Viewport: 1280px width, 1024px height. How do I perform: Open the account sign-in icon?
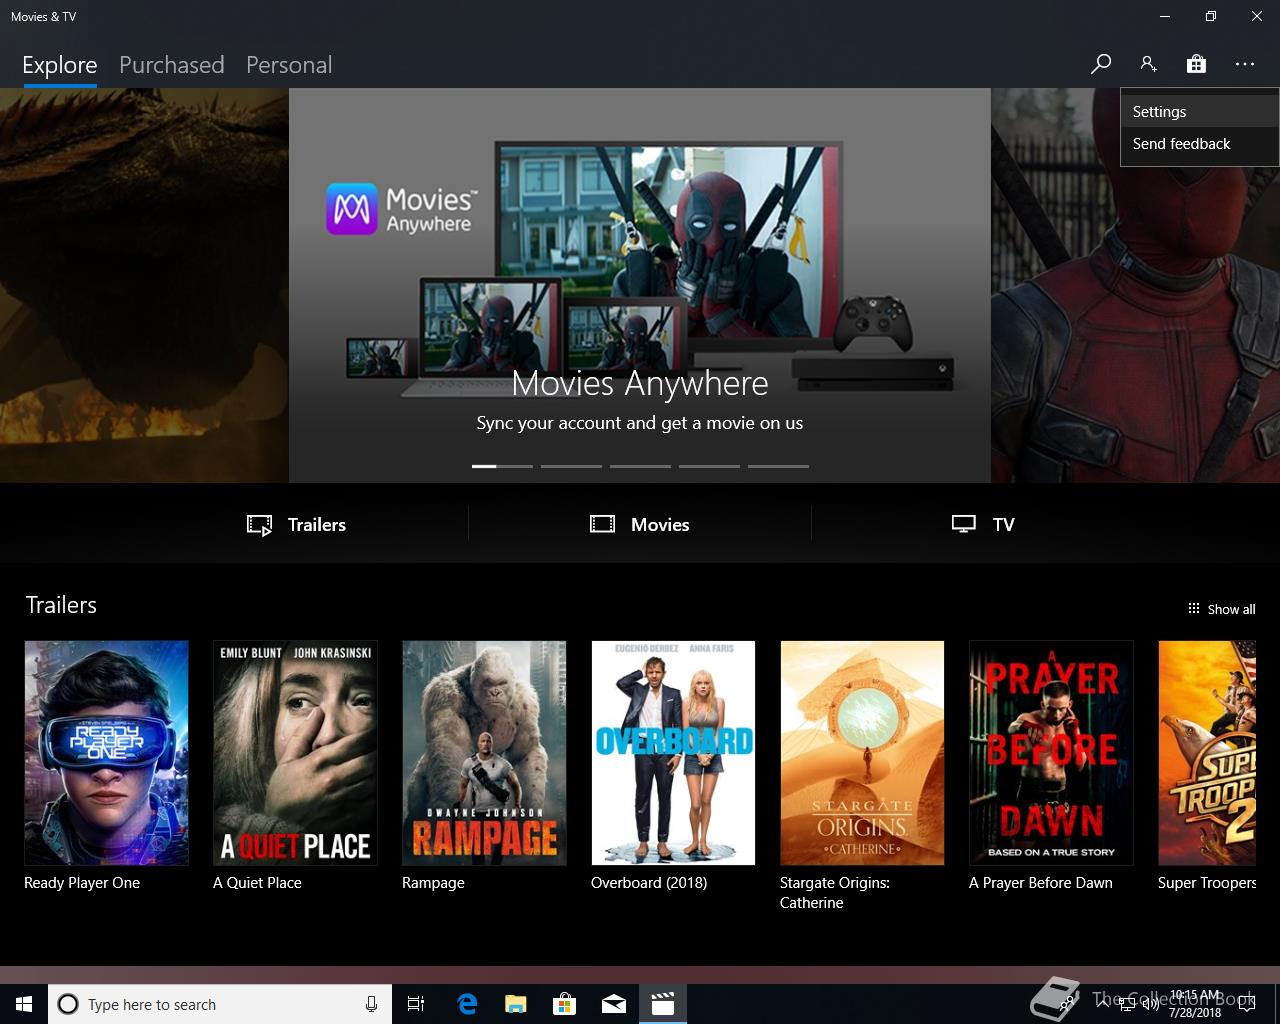click(1148, 64)
